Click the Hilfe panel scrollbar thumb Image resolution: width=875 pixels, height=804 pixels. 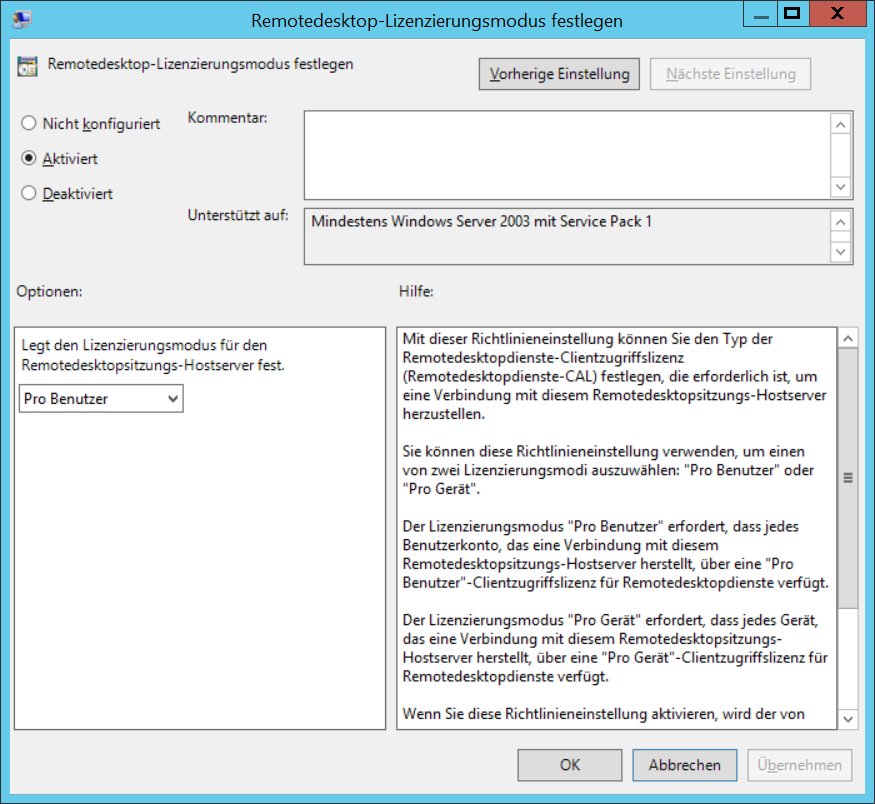click(x=848, y=478)
